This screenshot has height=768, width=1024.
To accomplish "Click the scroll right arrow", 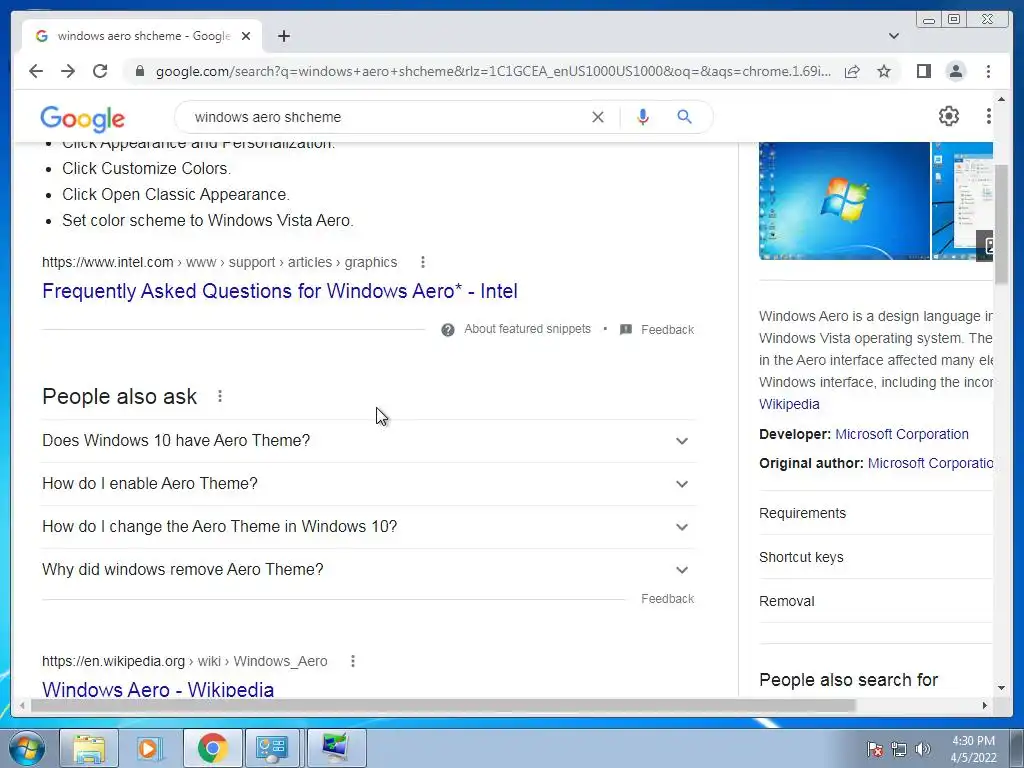I will click(985, 705).
